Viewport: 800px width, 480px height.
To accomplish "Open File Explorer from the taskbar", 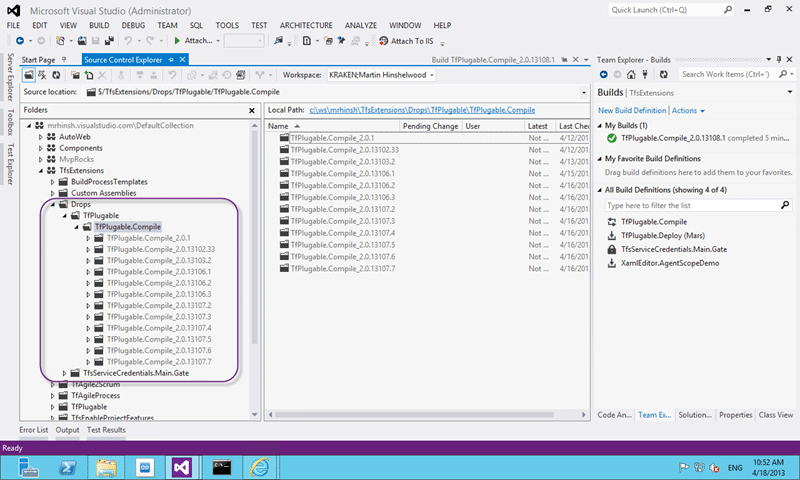I will [106, 467].
